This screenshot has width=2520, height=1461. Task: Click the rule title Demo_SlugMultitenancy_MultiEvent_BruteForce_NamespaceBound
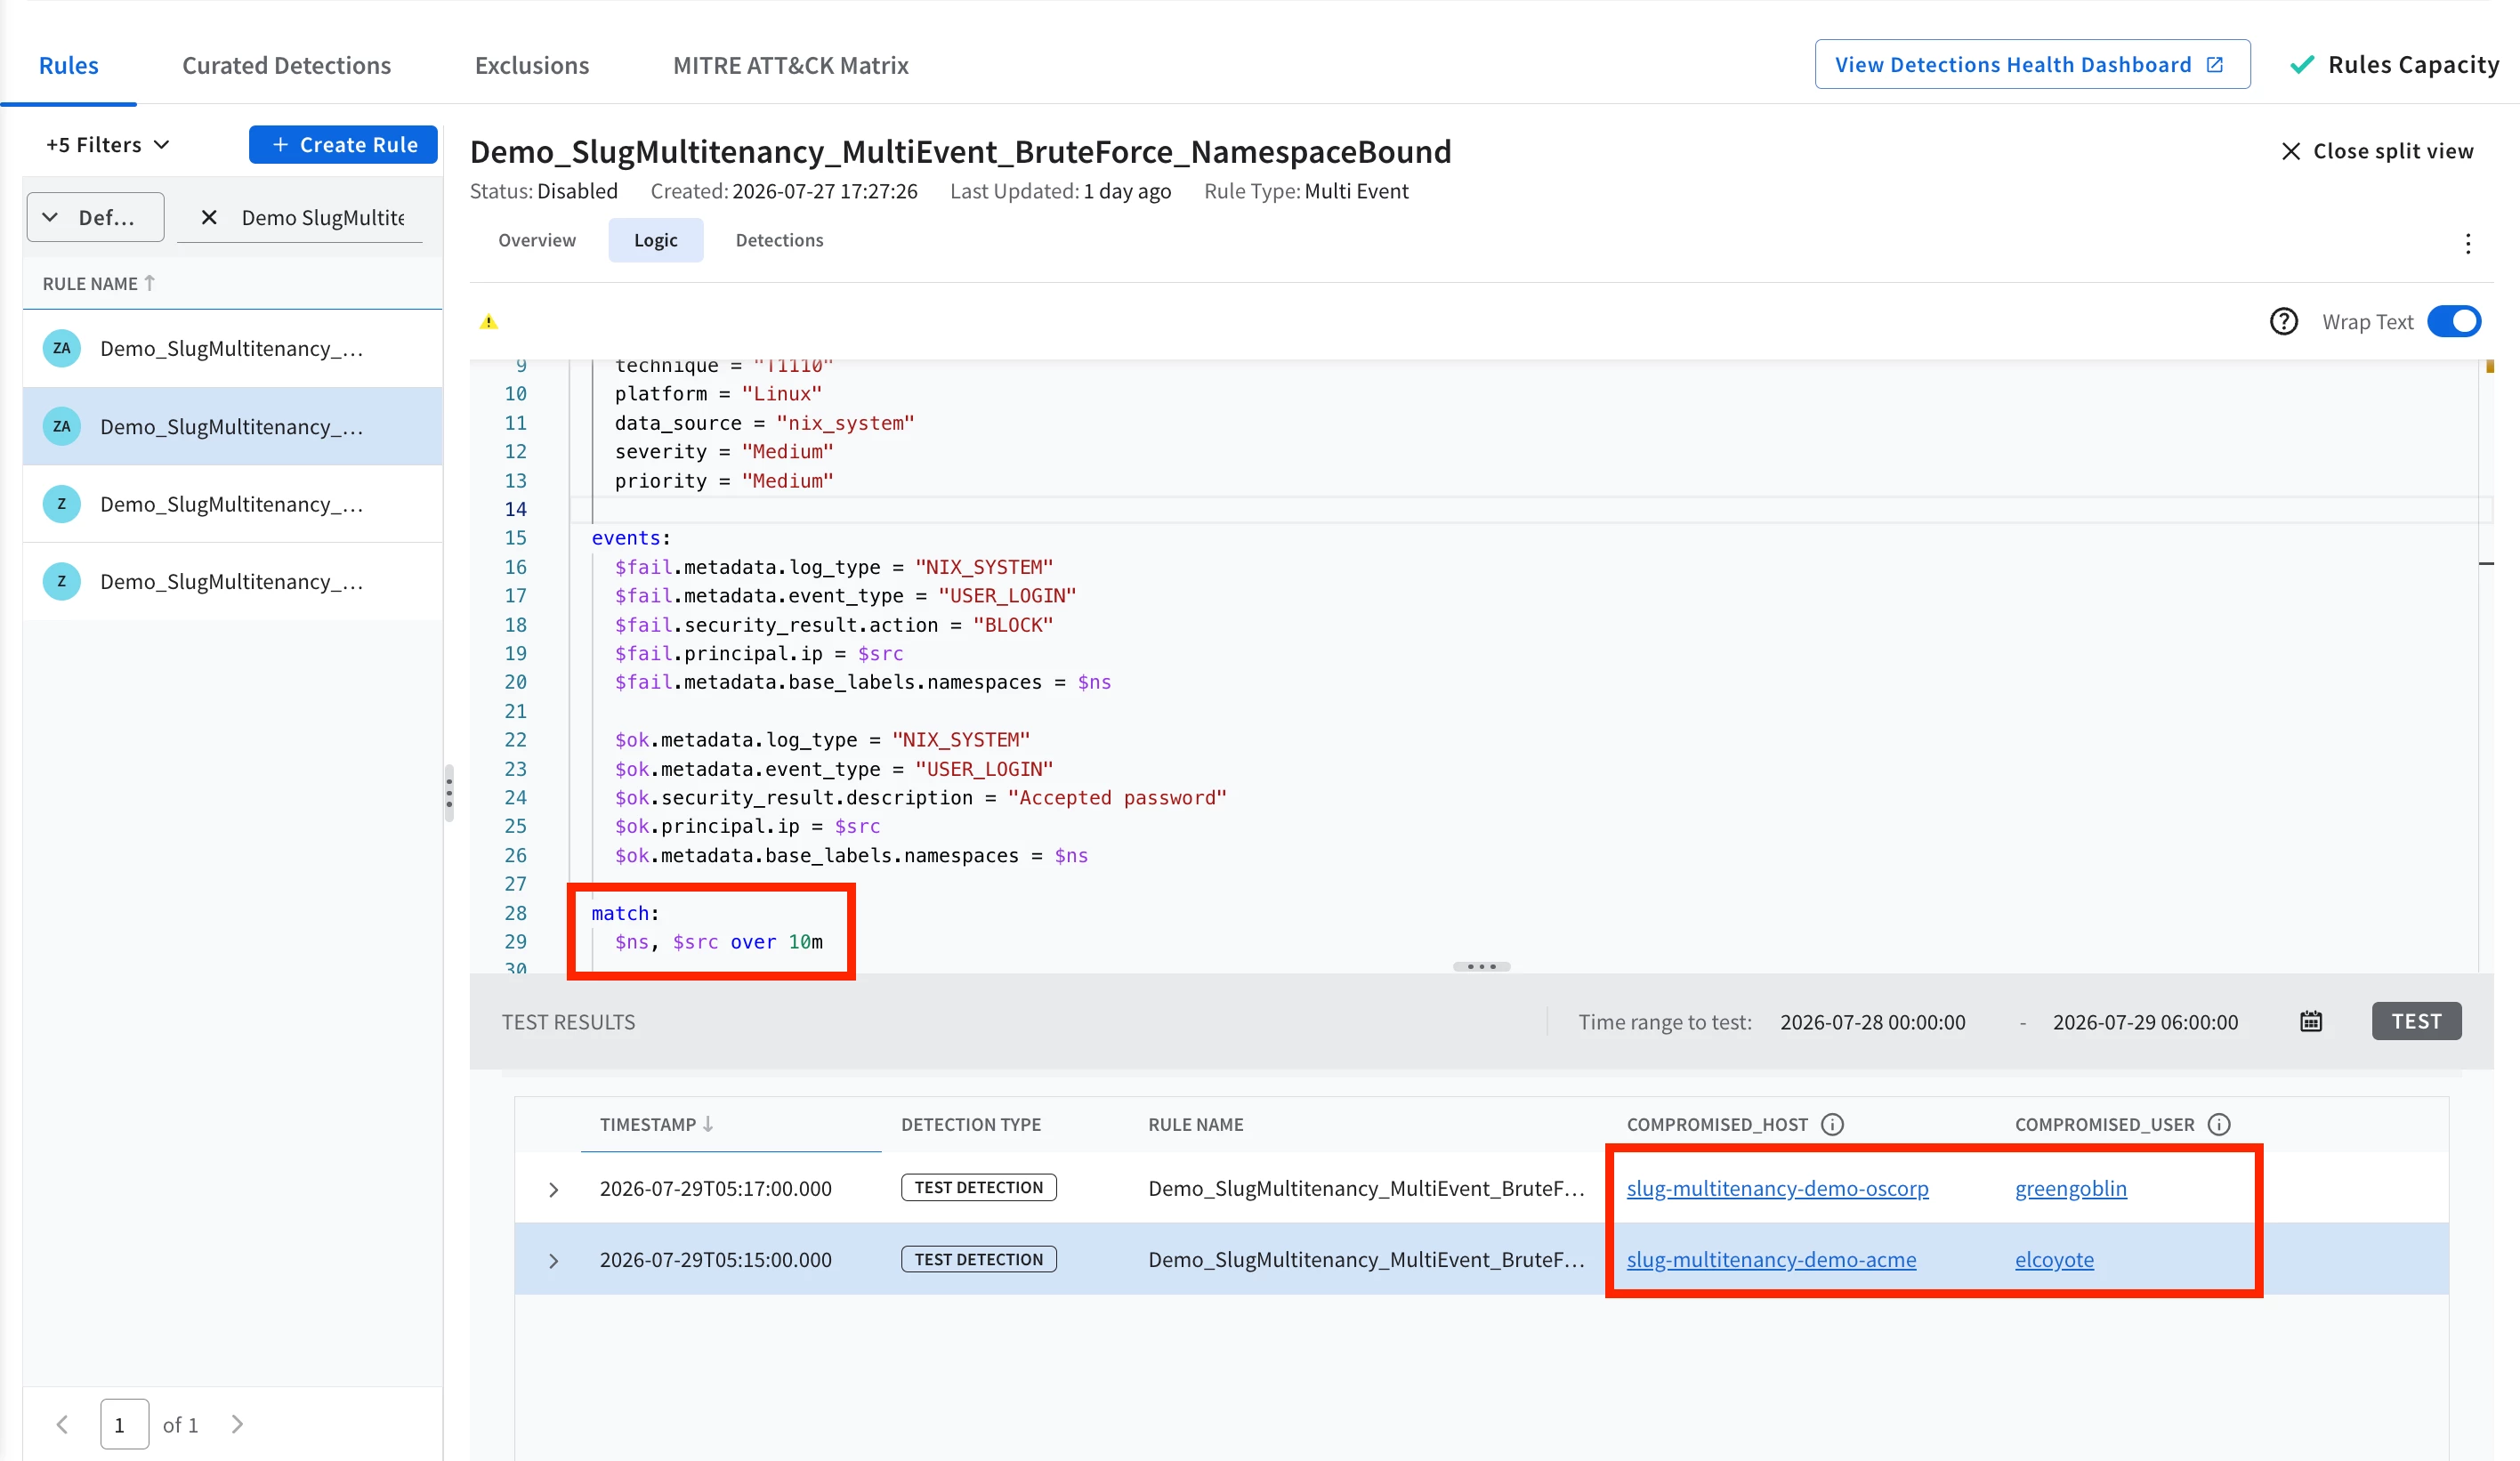(x=960, y=151)
